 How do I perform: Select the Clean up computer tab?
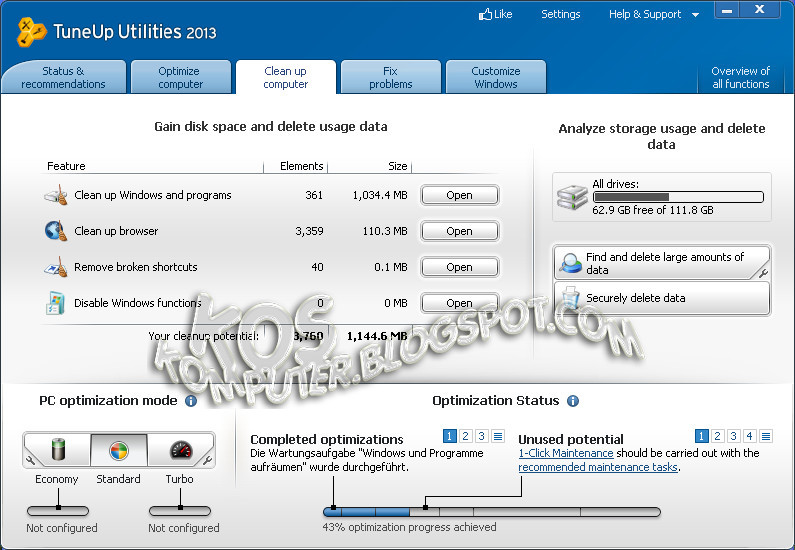point(285,77)
